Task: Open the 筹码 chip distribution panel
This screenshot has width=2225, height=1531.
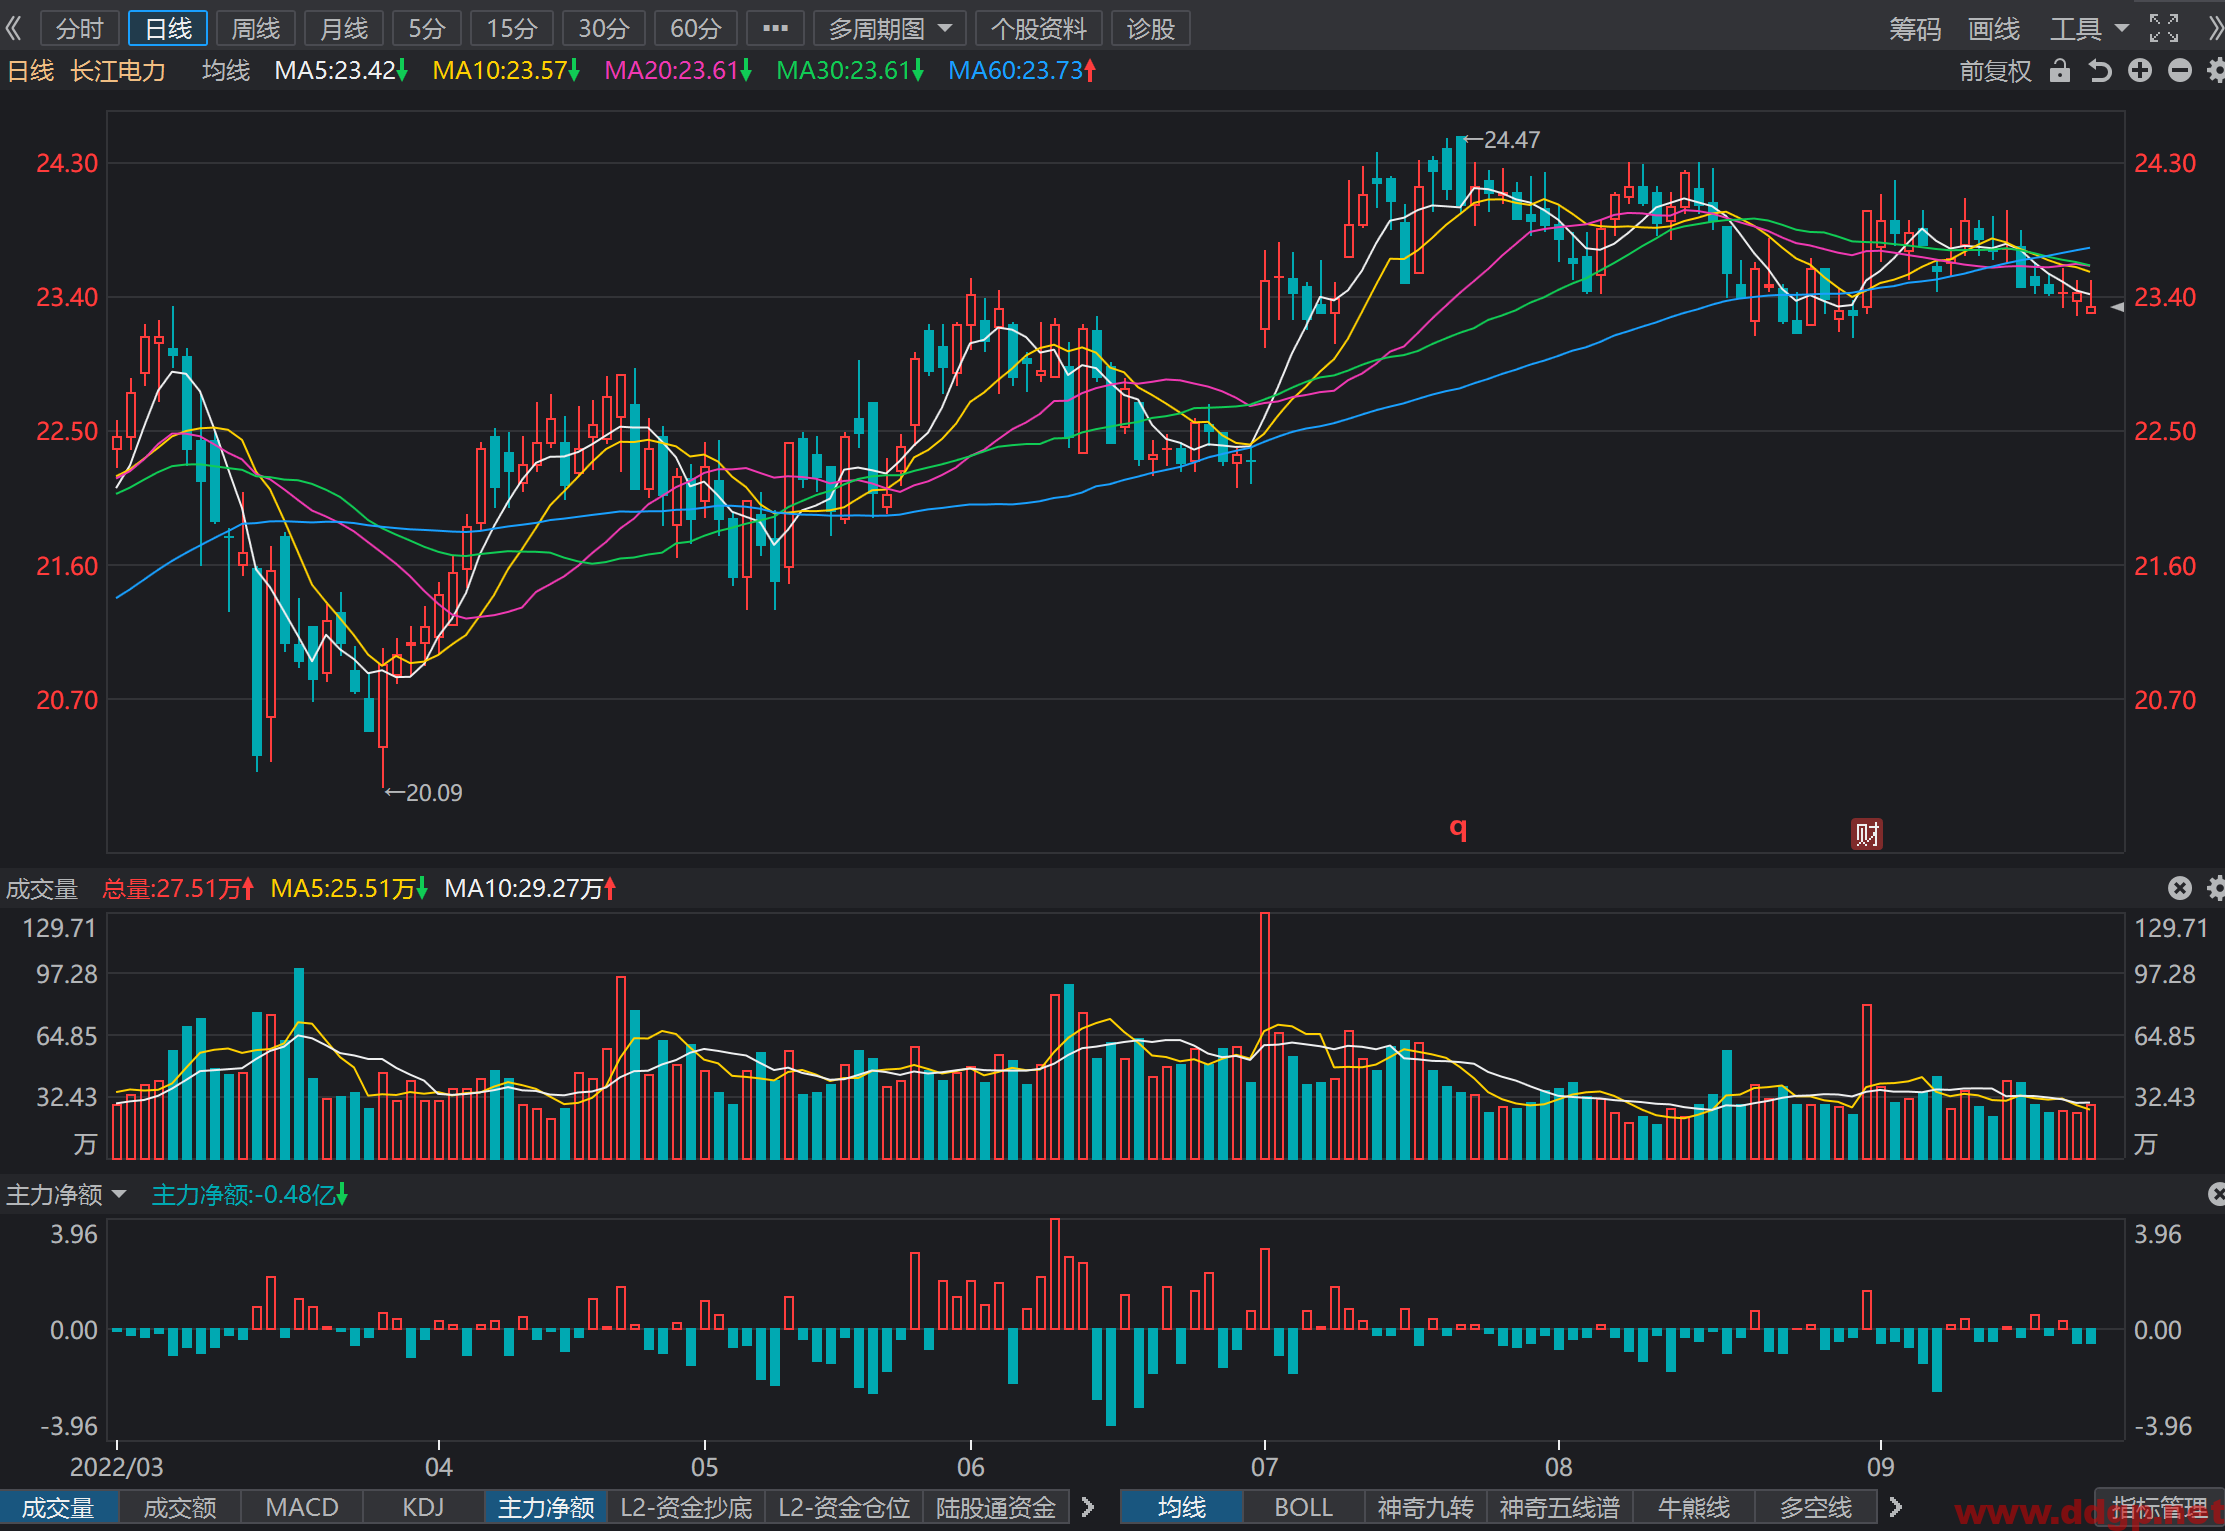Action: (1915, 28)
